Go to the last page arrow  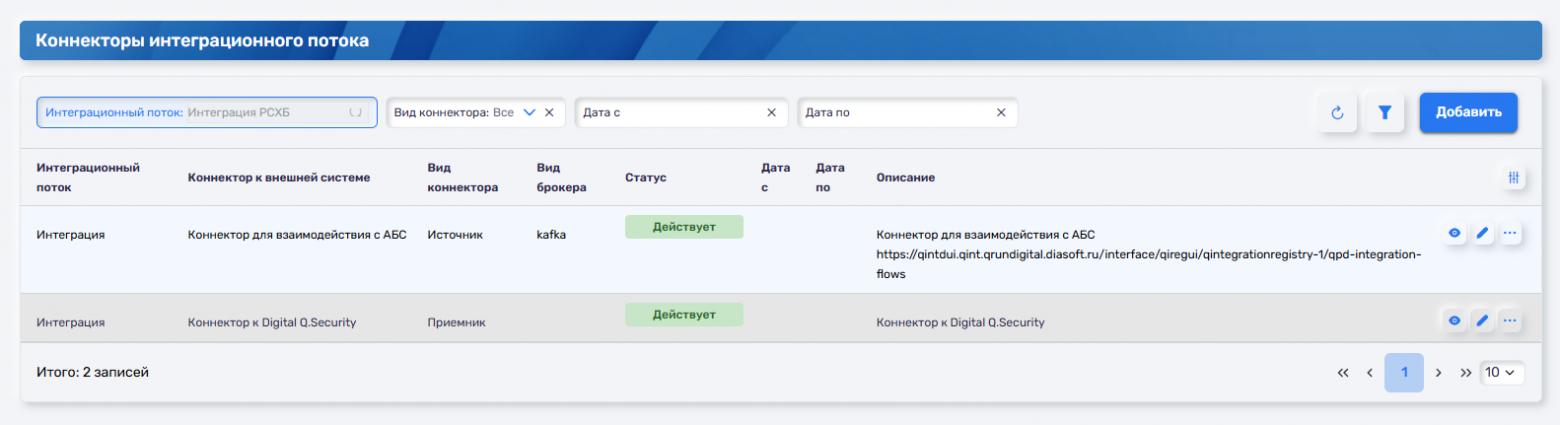(x=1466, y=372)
